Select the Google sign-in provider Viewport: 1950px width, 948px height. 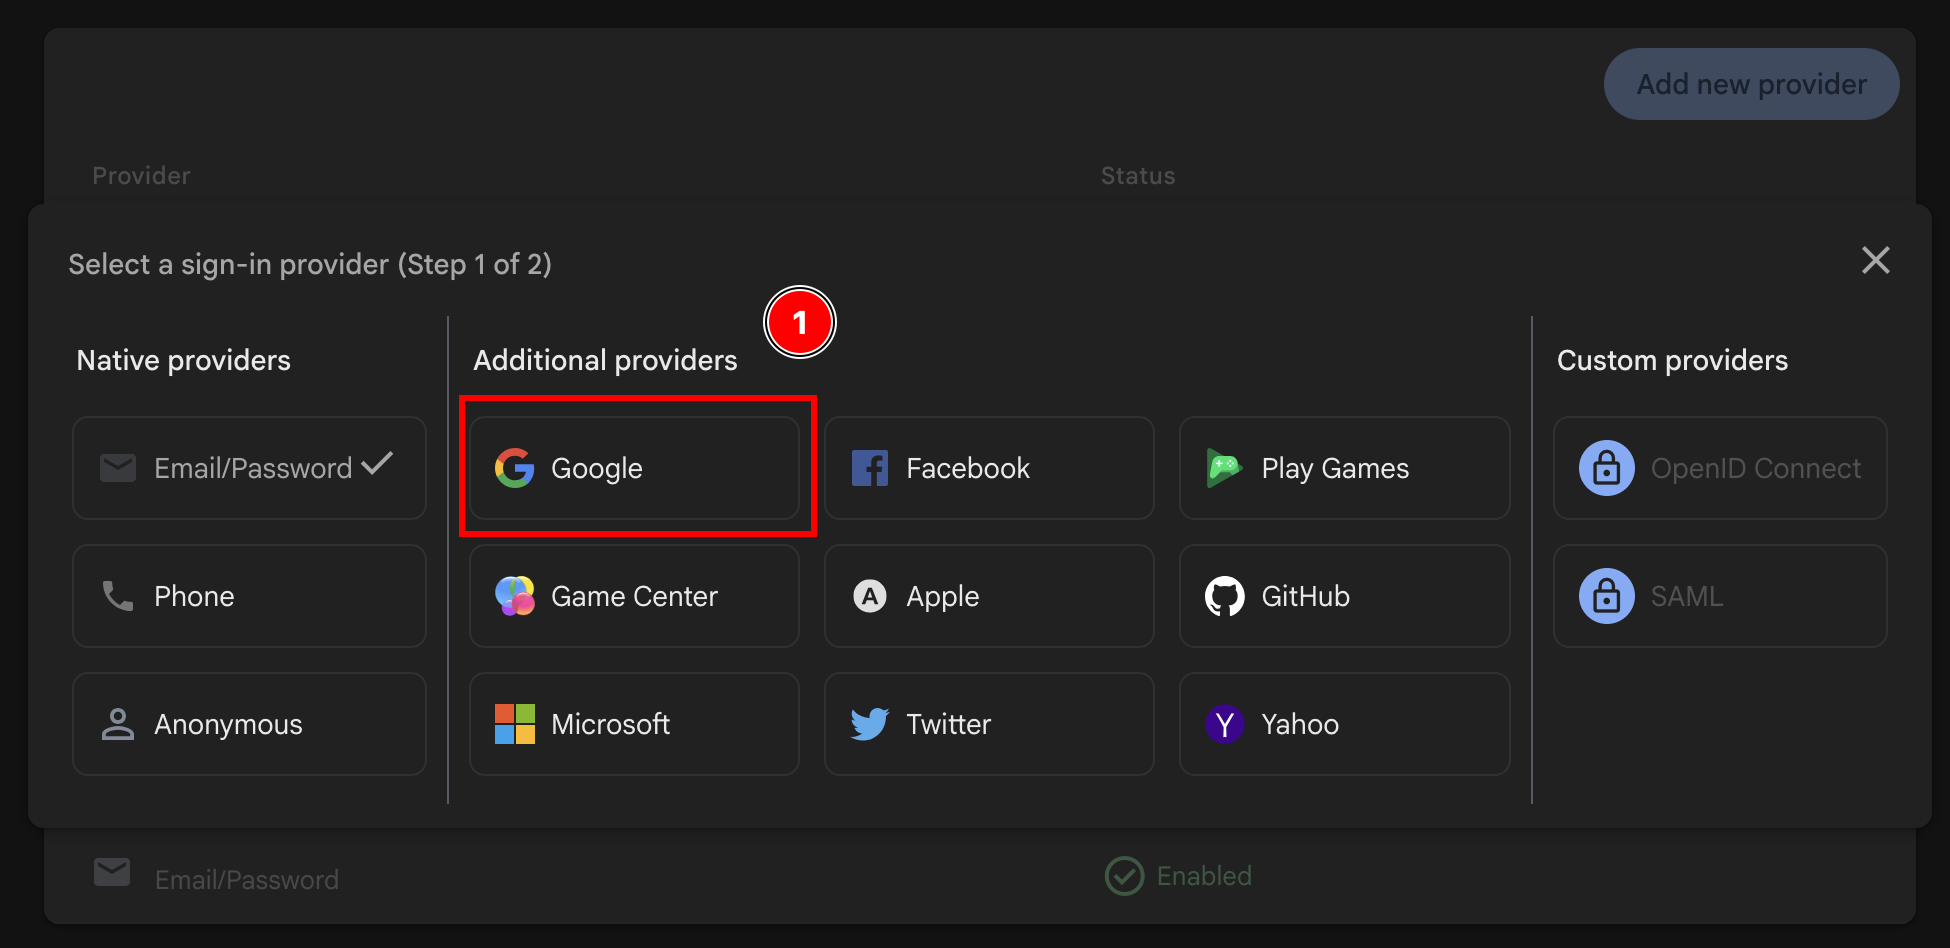click(x=637, y=467)
